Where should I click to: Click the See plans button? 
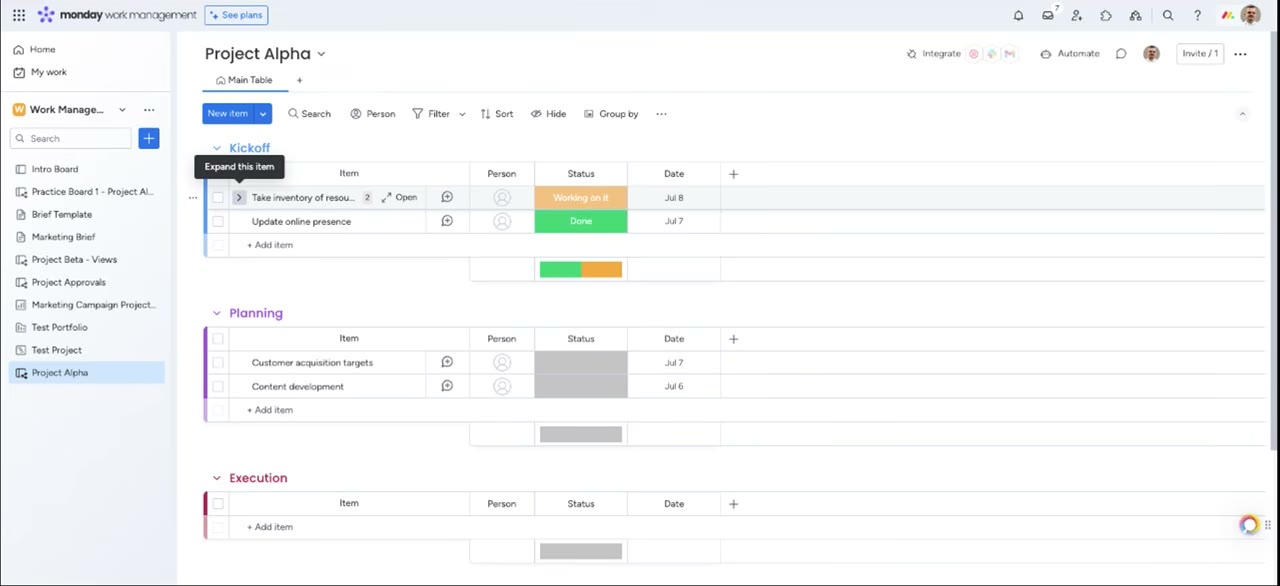236,15
